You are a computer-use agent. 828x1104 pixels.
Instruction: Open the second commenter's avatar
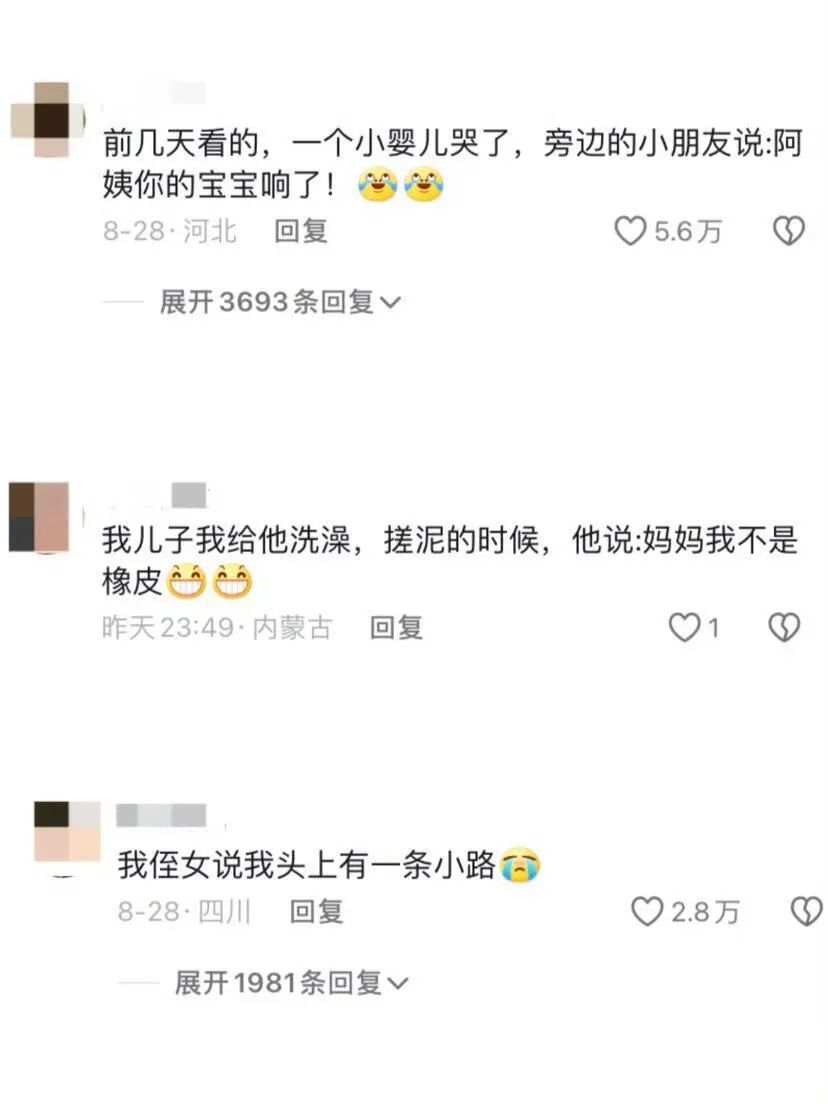click(x=39, y=517)
